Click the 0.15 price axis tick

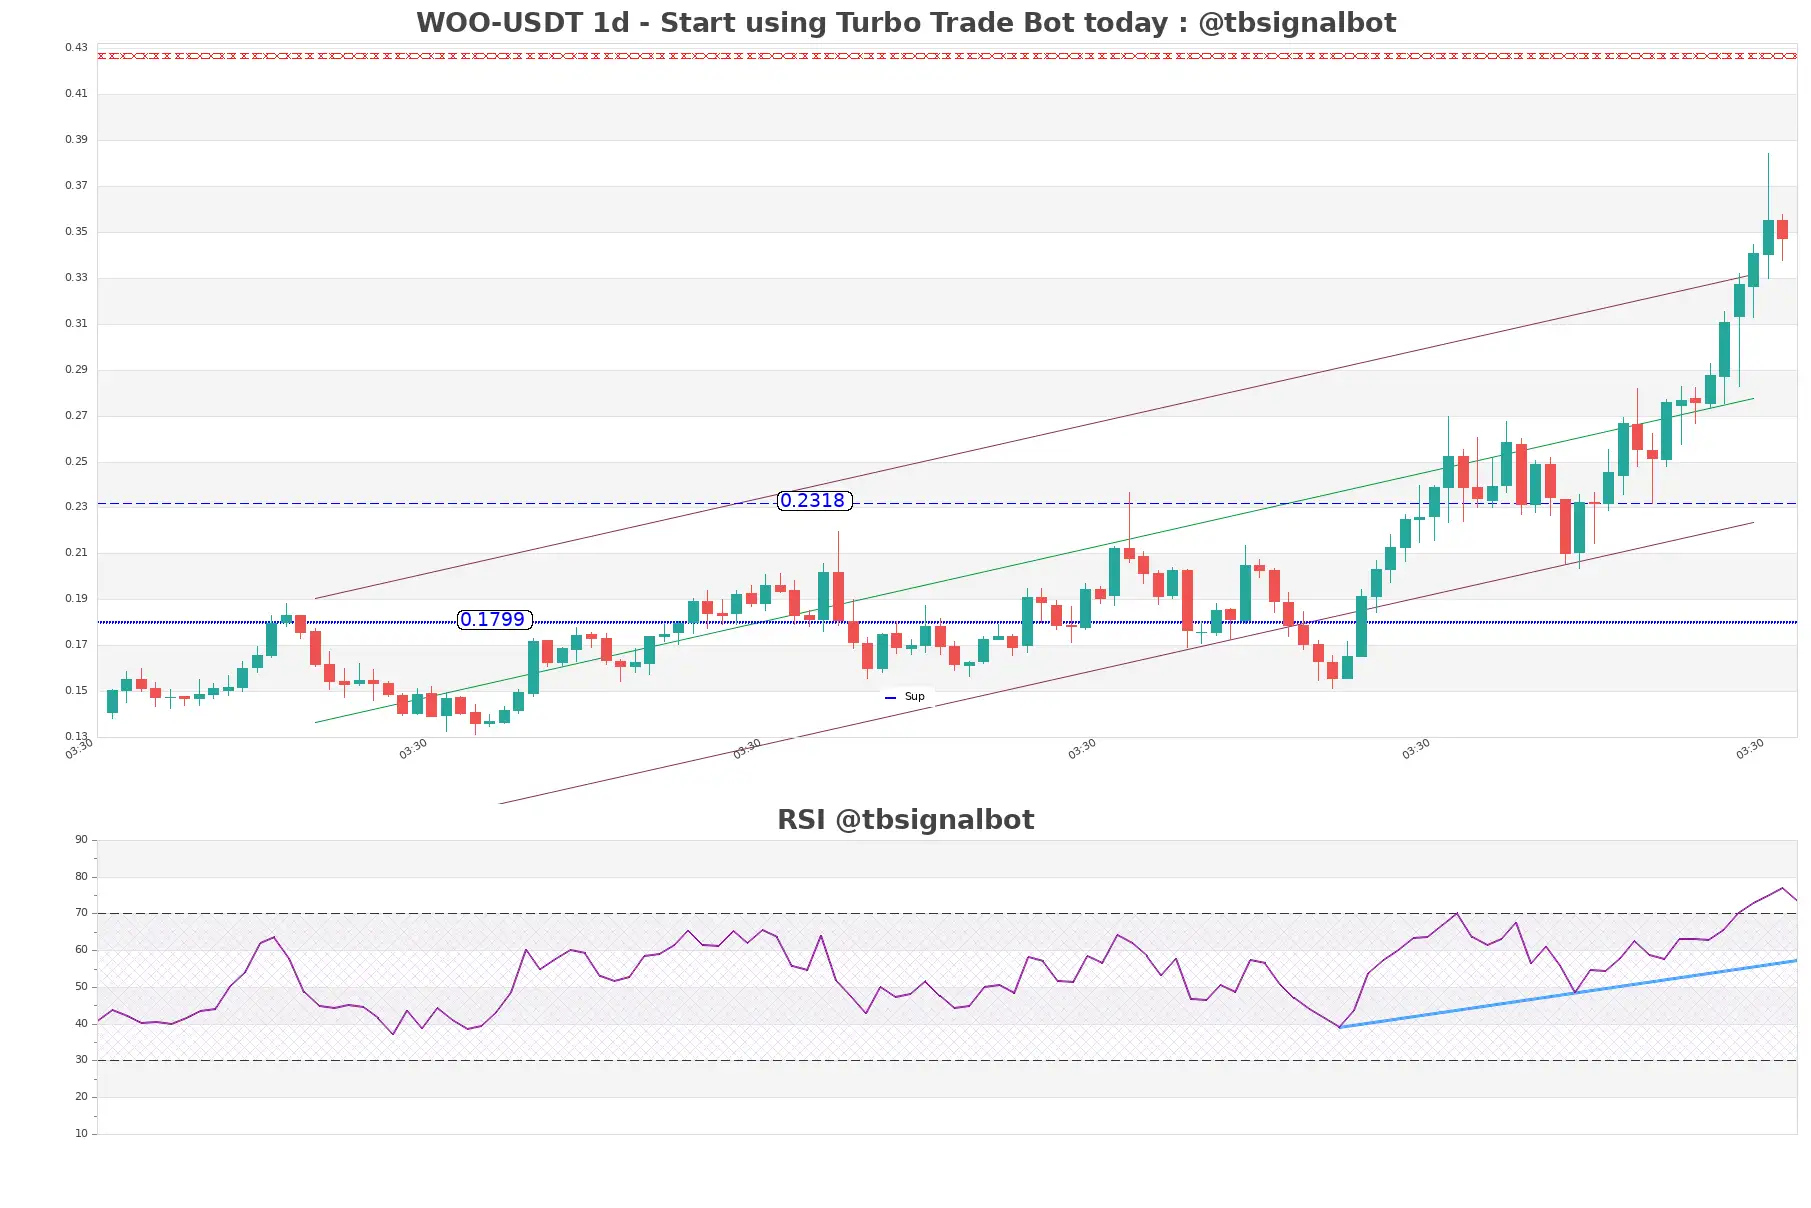pos(76,690)
